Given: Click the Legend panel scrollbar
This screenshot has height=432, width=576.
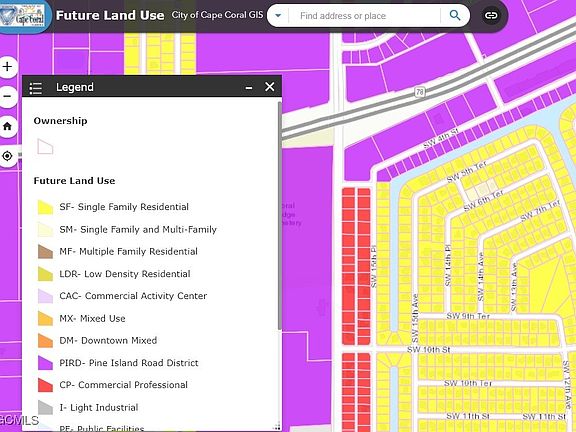Looking at the screenshot, I should coord(280,217).
